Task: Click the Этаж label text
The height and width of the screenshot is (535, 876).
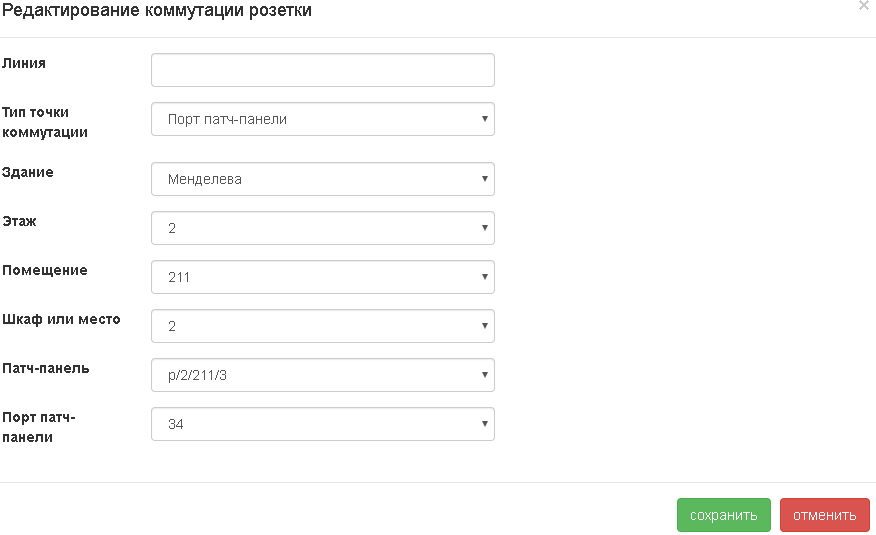Action: click(20, 221)
